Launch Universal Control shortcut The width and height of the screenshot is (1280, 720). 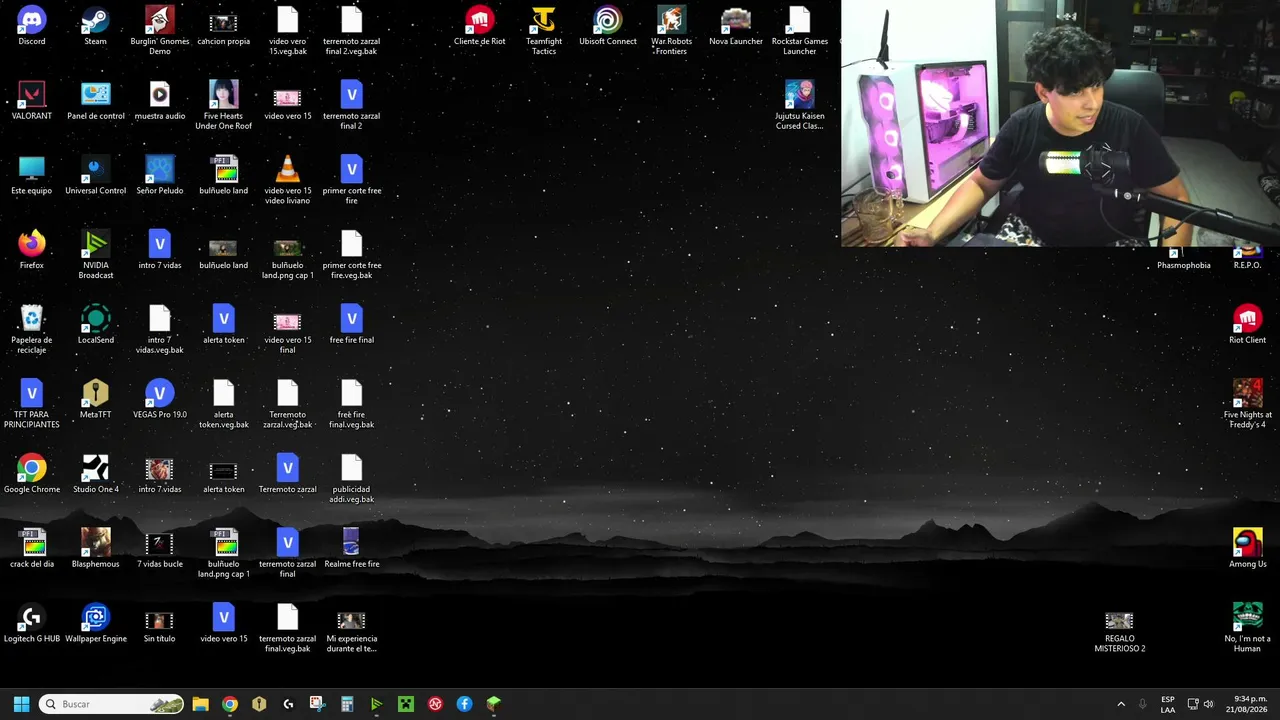[x=95, y=176]
